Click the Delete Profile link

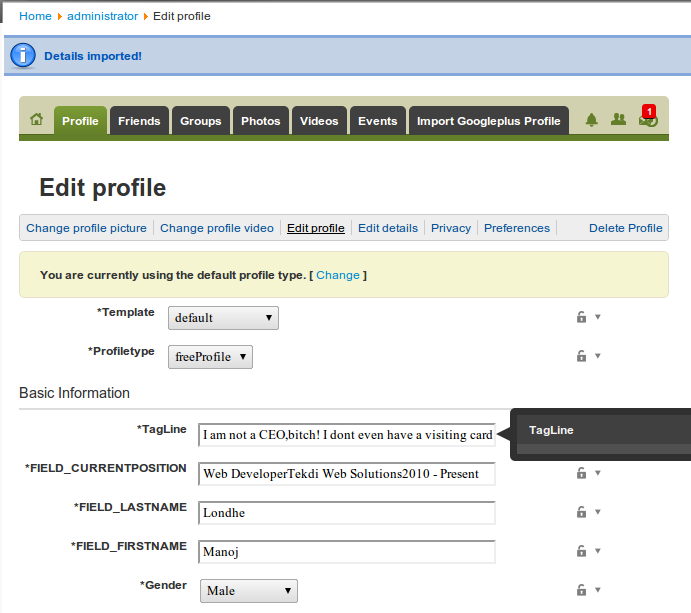[625, 228]
